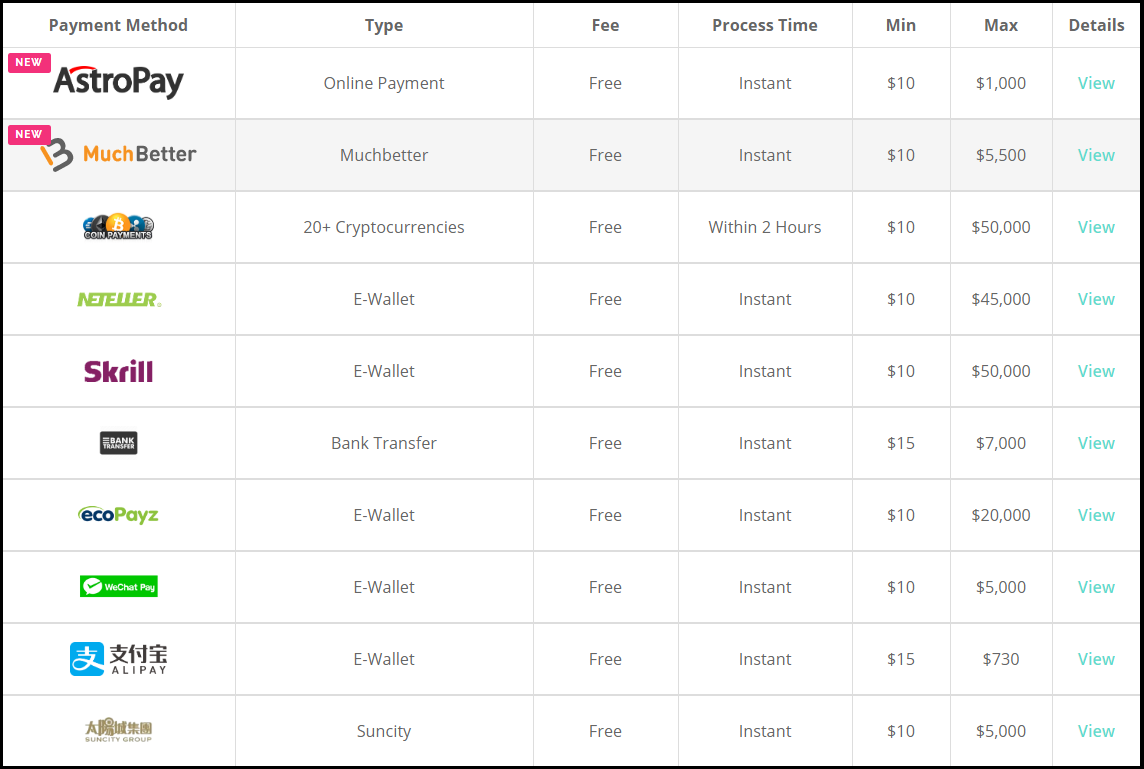The height and width of the screenshot is (769, 1144).
Task: Click the WeChat Pay logo
Action: (118, 587)
